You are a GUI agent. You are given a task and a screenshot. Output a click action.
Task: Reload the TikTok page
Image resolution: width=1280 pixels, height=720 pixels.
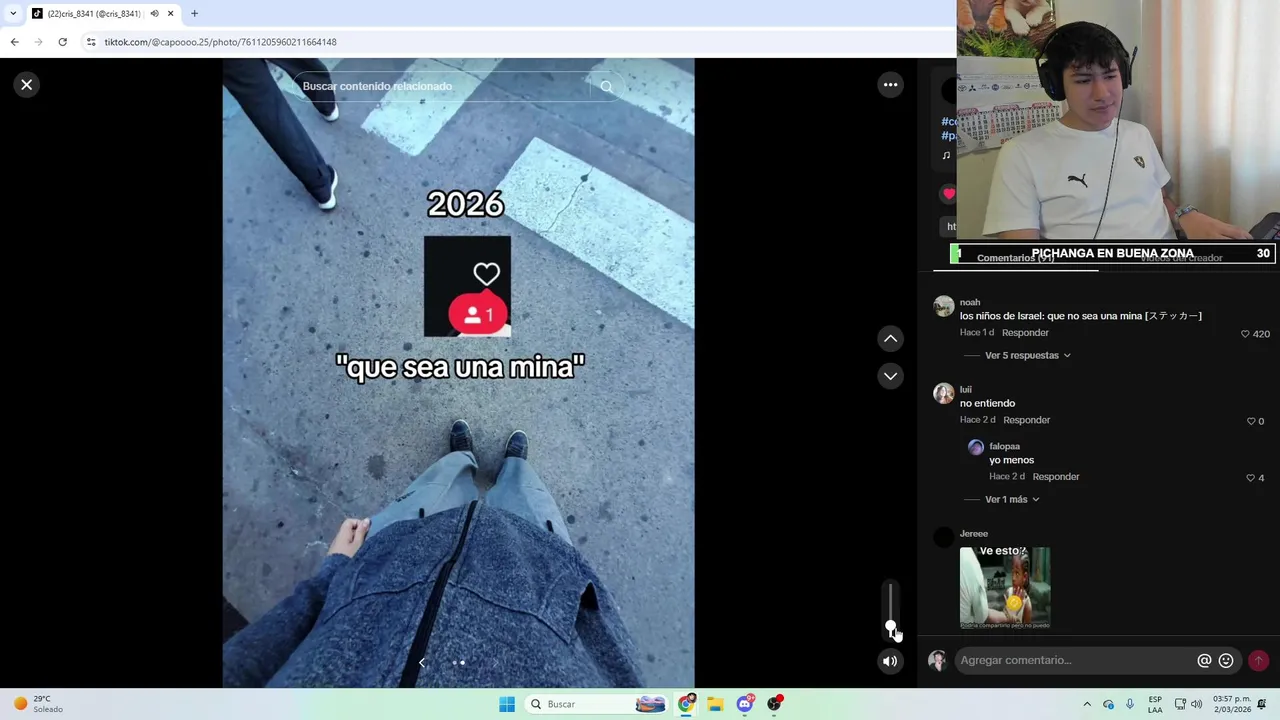click(x=62, y=42)
